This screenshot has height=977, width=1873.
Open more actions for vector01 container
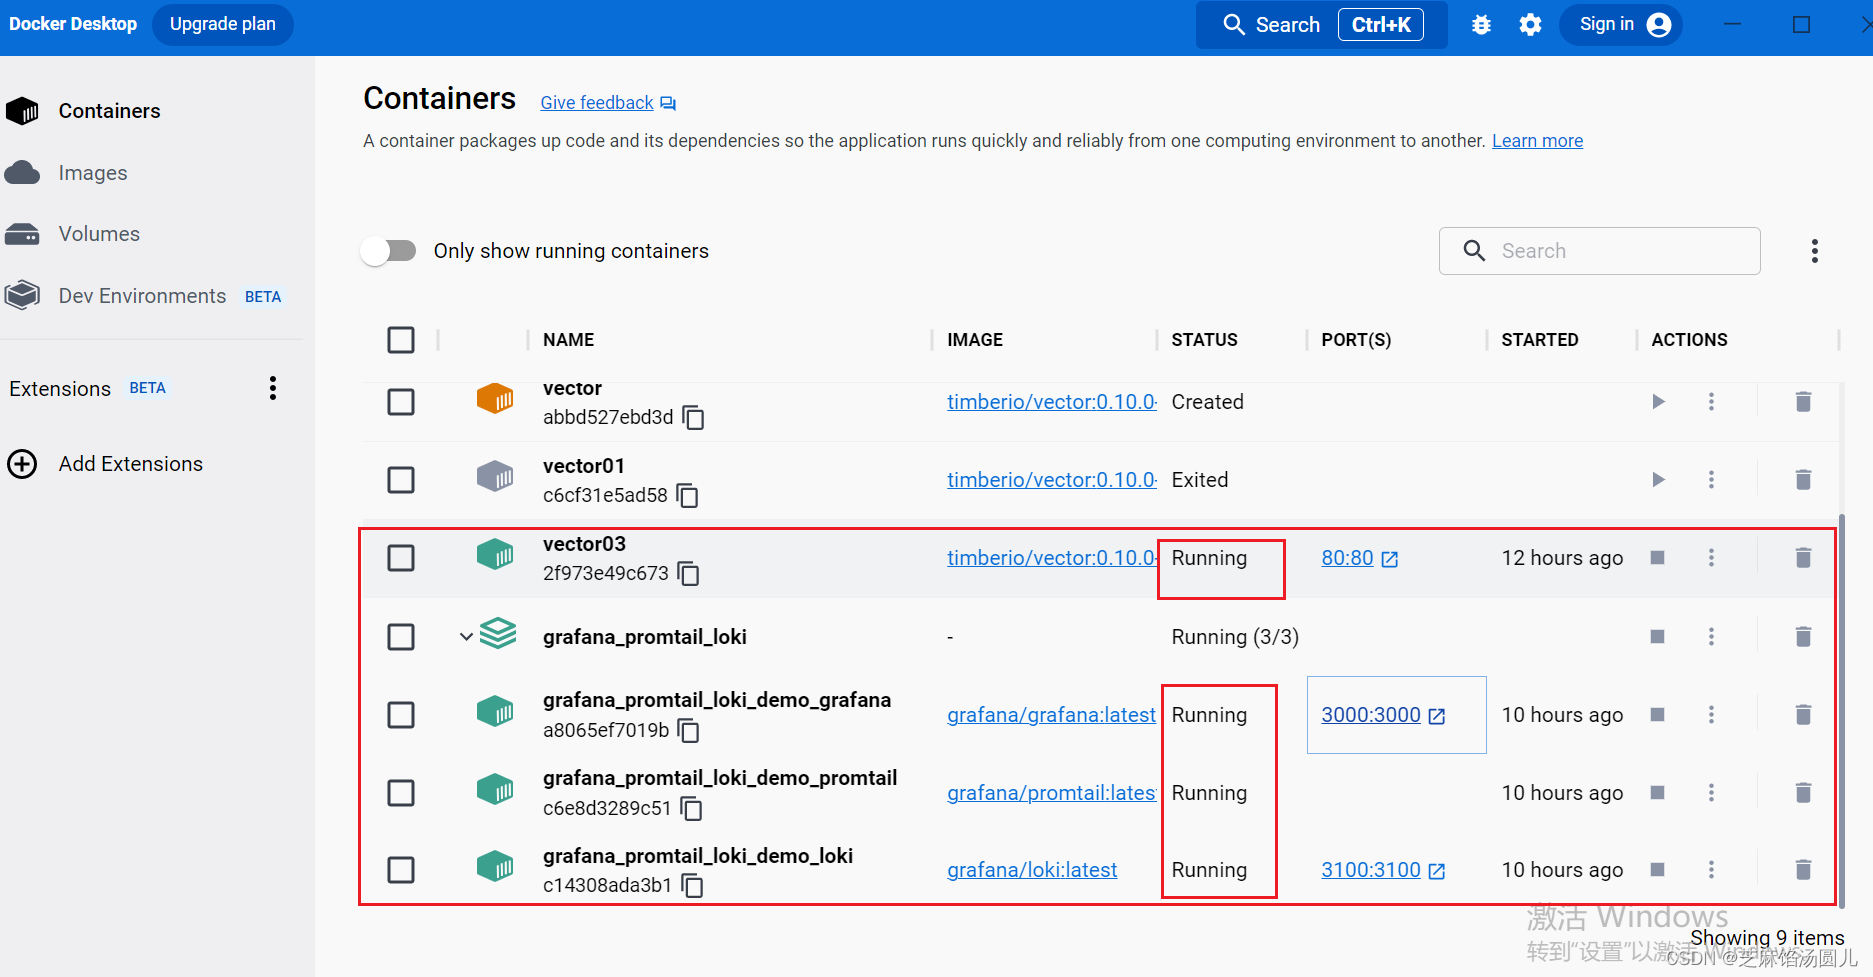(1711, 480)
